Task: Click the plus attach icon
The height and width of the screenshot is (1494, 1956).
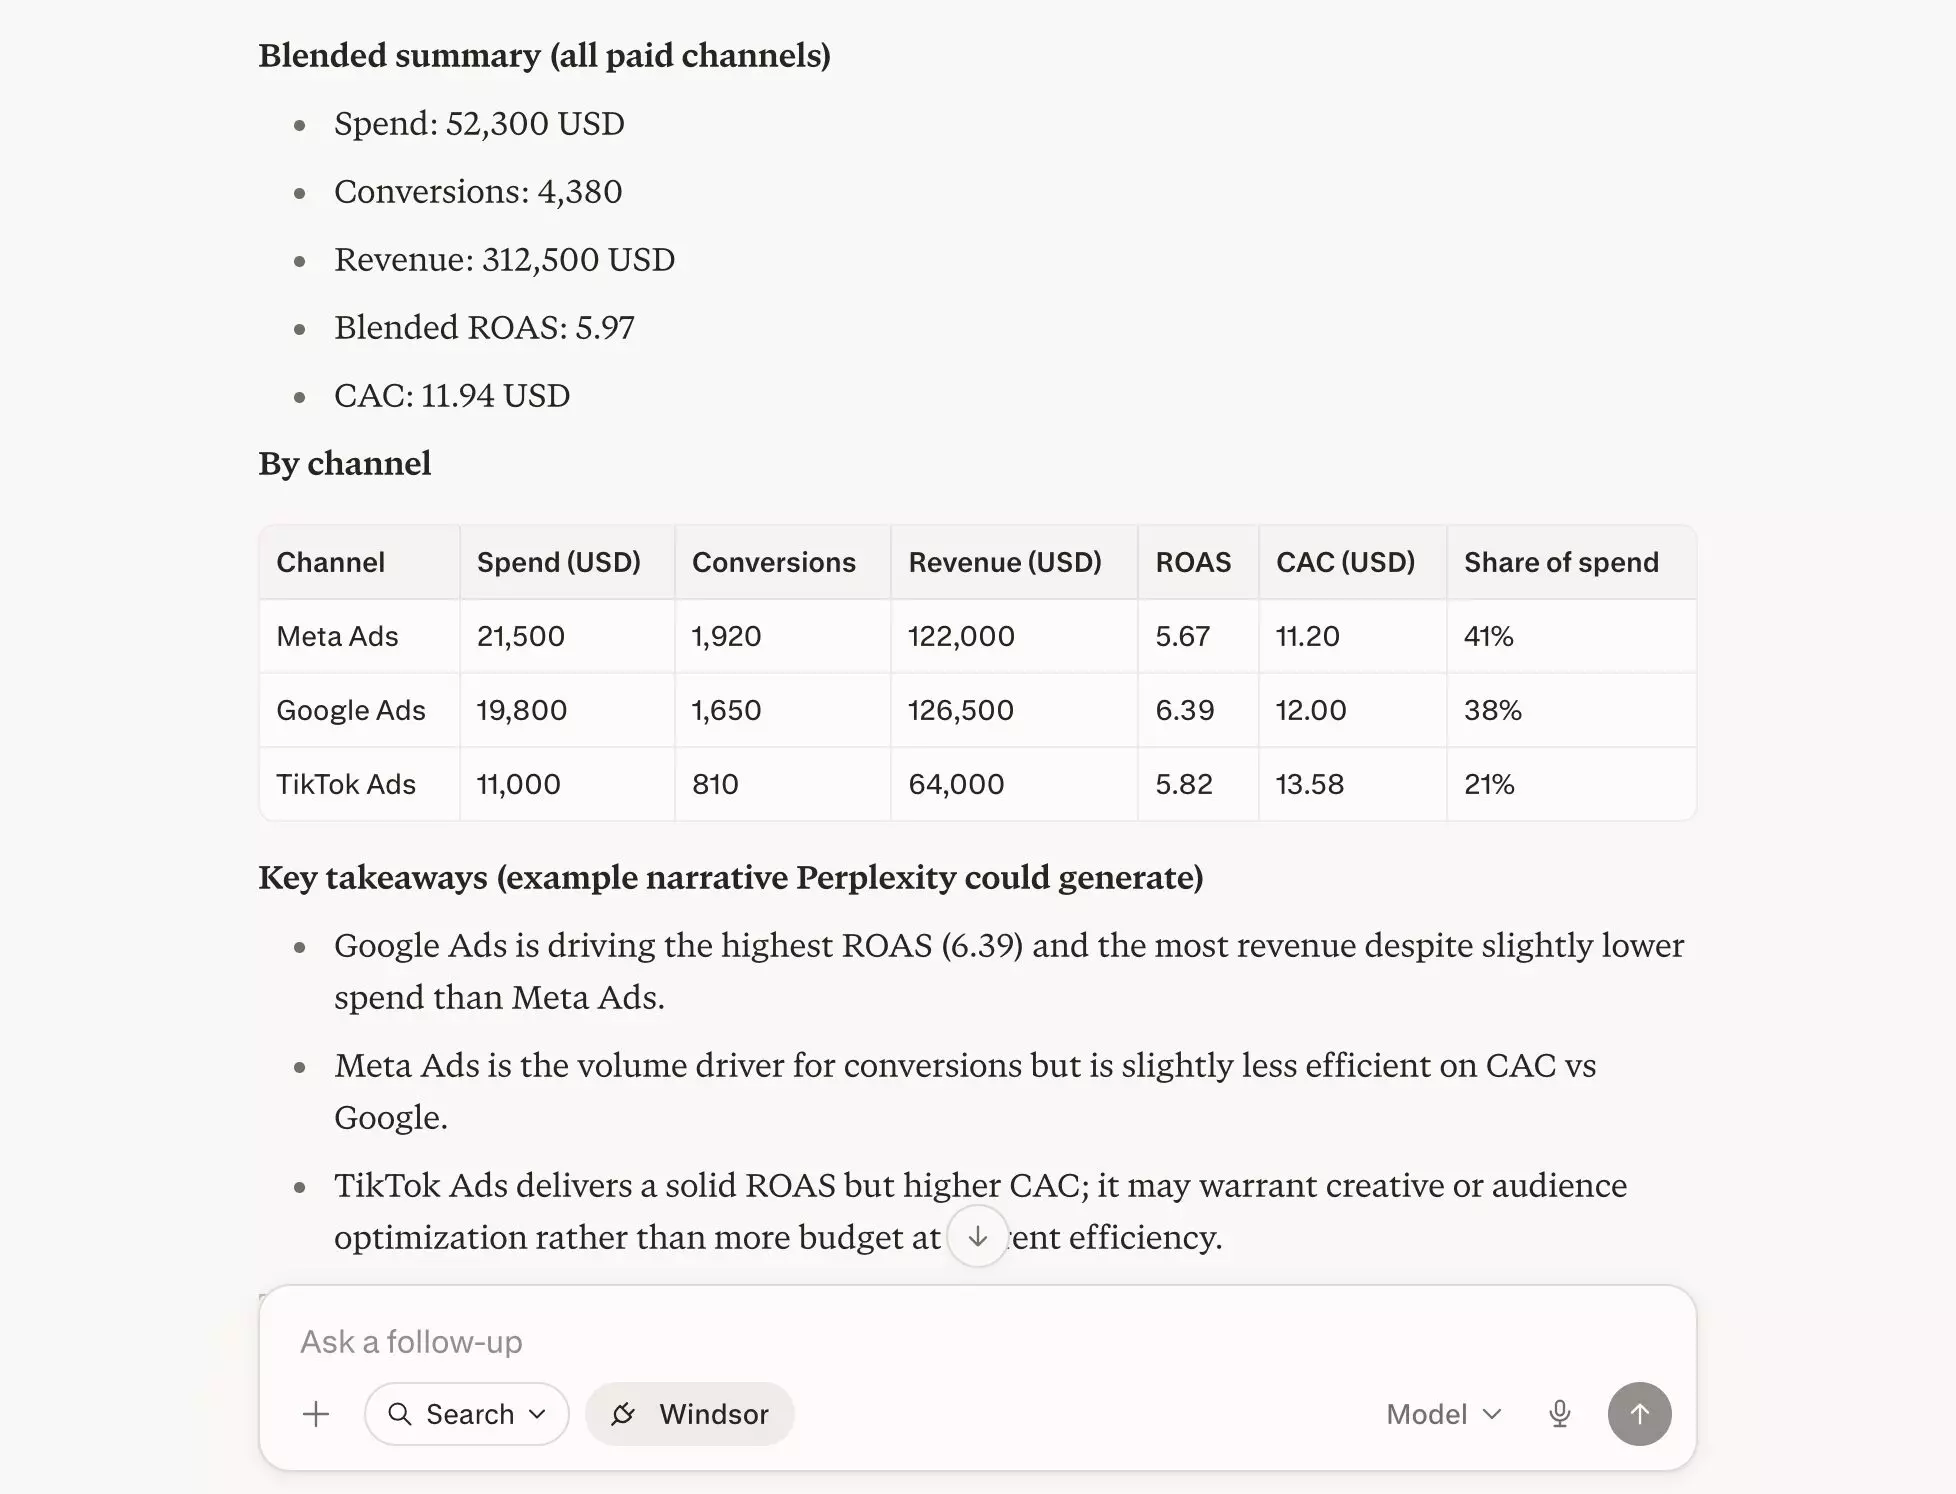Action: coord(316,1414)
